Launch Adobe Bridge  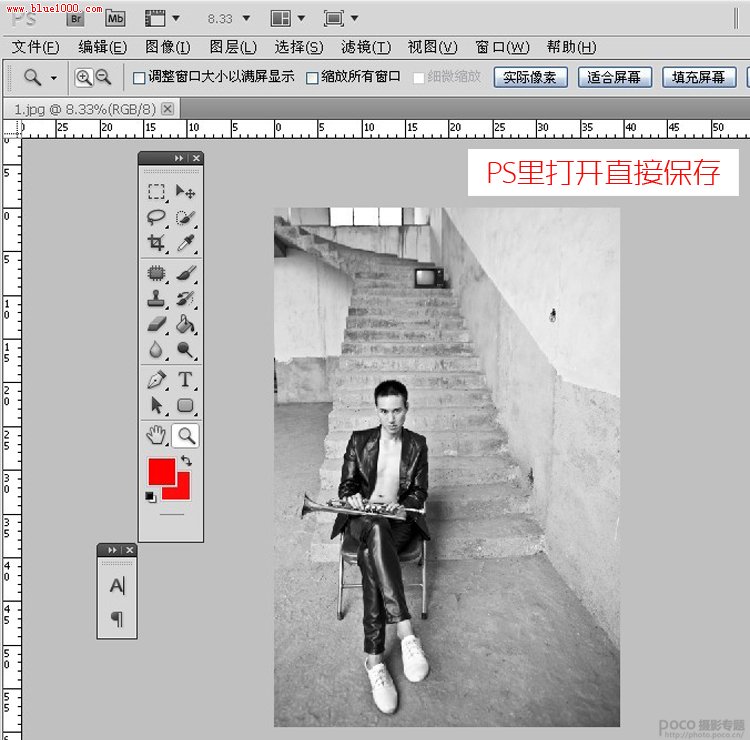pyautogui.click(x=76, y=19)
